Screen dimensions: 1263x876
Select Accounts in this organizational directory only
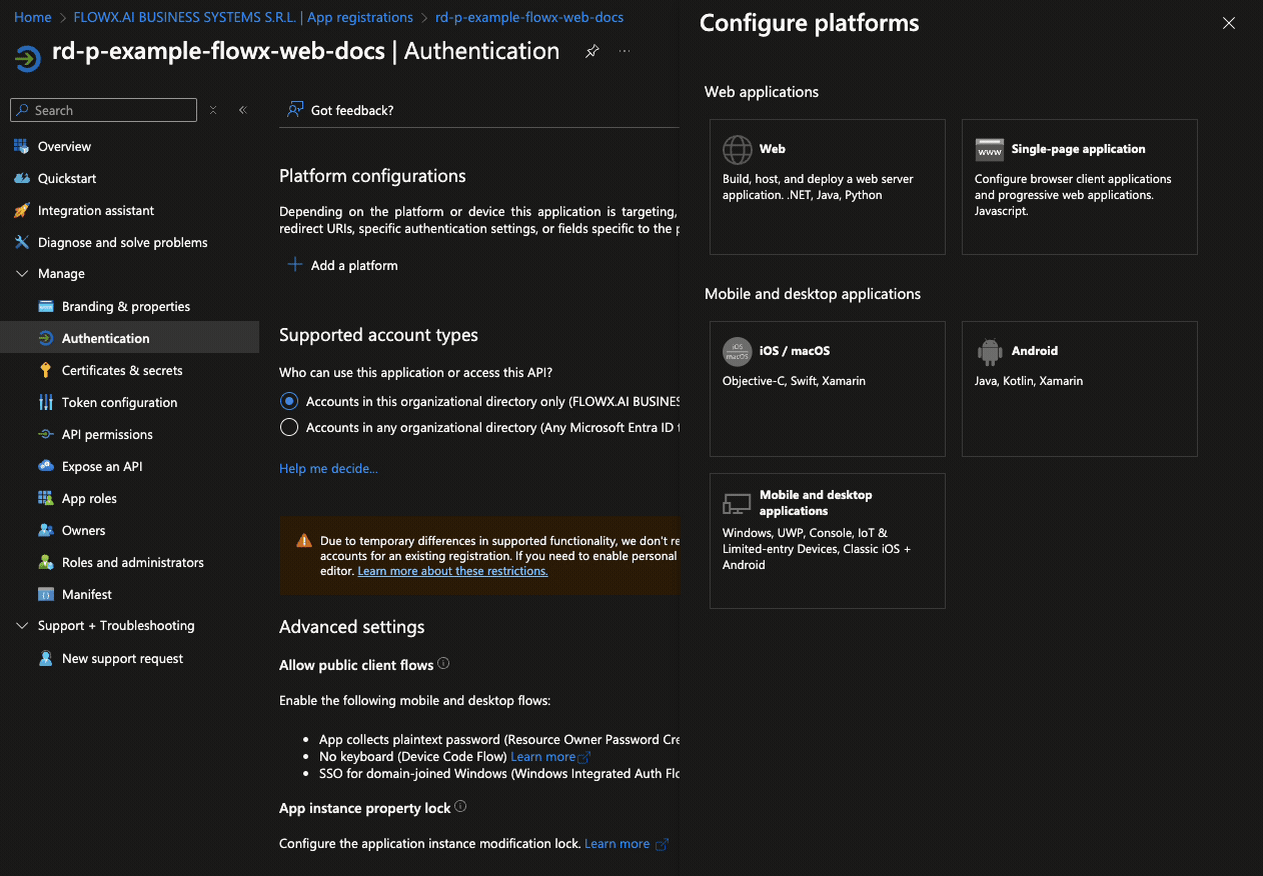click(289, 401)
